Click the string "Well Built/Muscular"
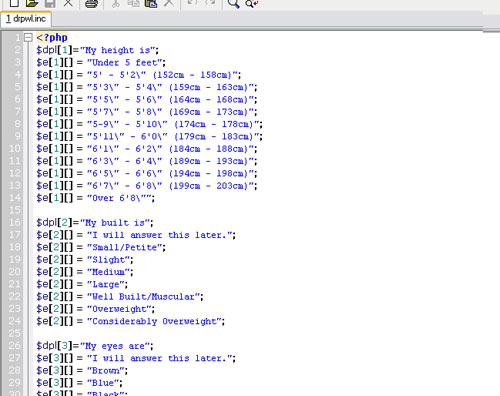This screenshot has height=396, width=500. pyautogui.click(x=143, y=297)
